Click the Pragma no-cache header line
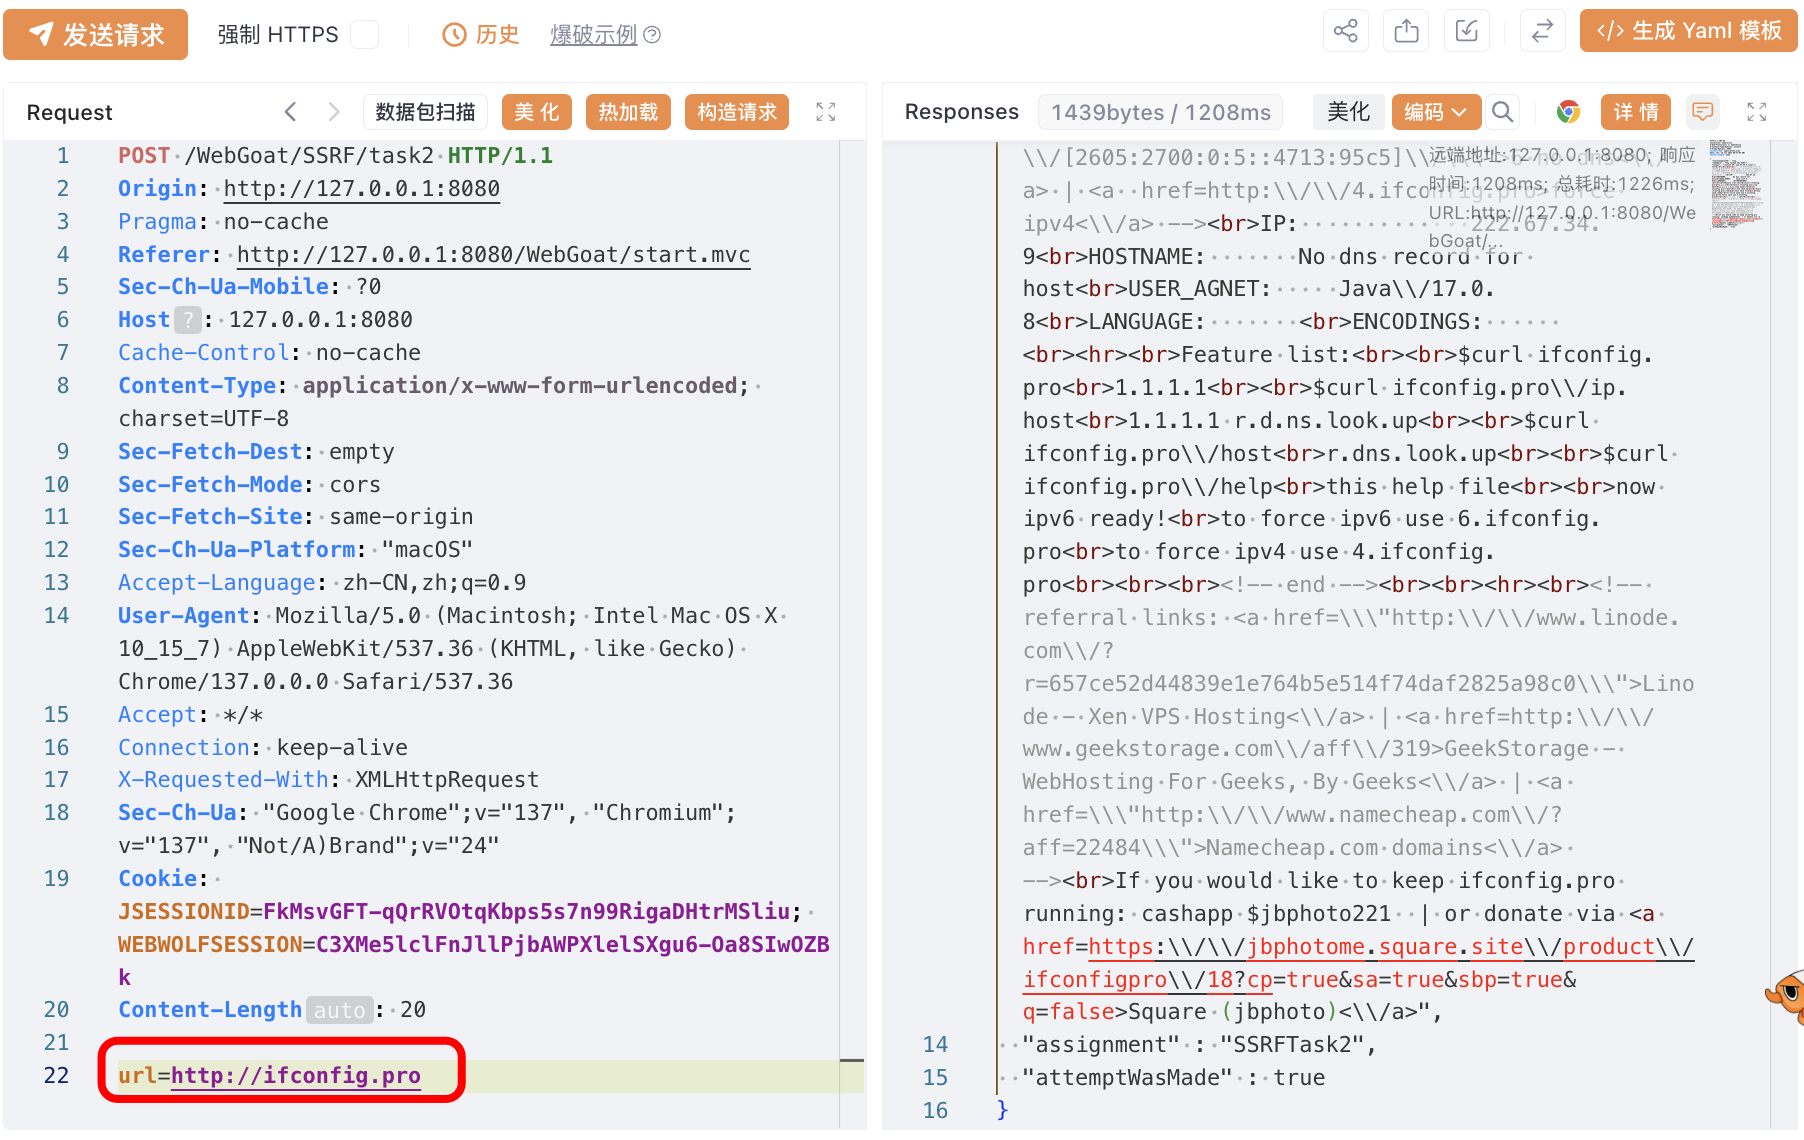 (223, 222)
